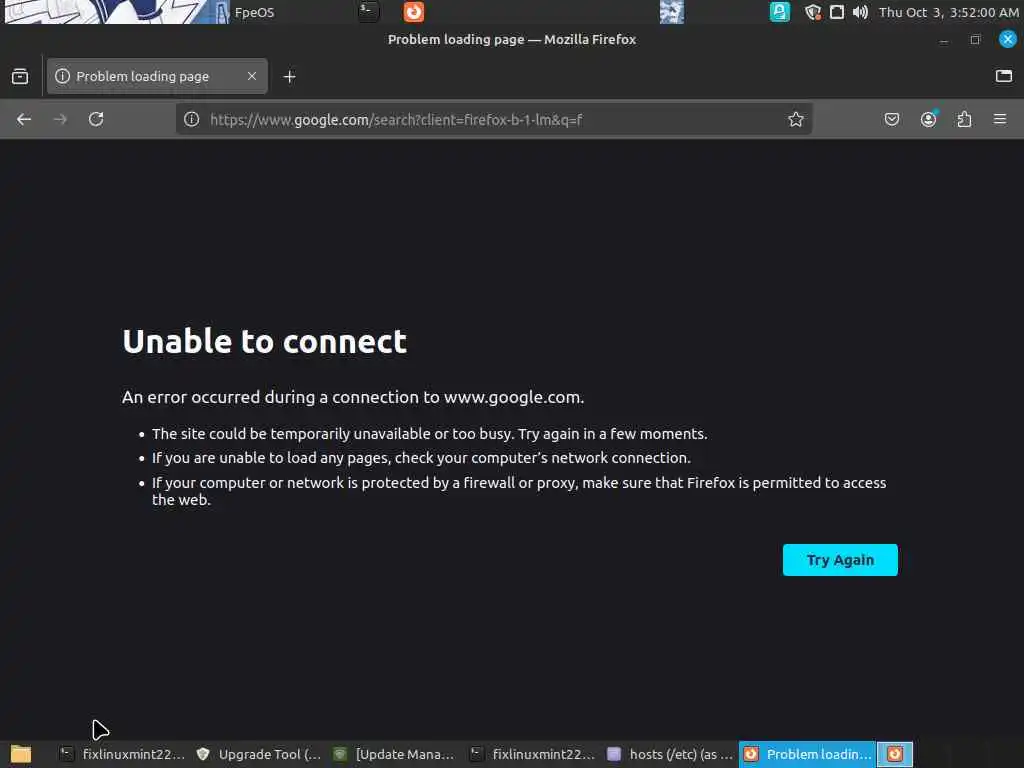1024x768 pixels.
Task: Open the tab-bar icon at the far right
Action: pyautogui.click(x=1004, y=76)
